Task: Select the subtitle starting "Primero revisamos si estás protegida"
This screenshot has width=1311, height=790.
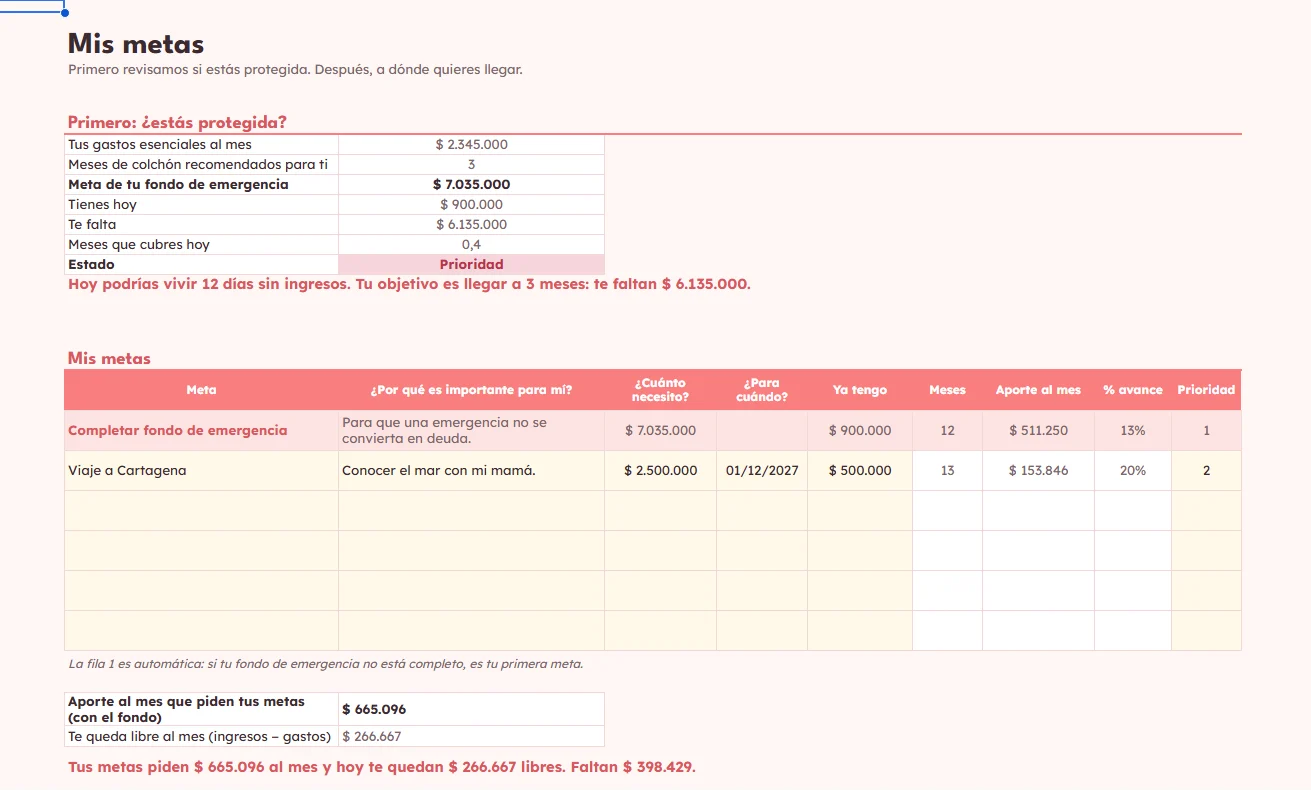Action: (x=295, y=70)
